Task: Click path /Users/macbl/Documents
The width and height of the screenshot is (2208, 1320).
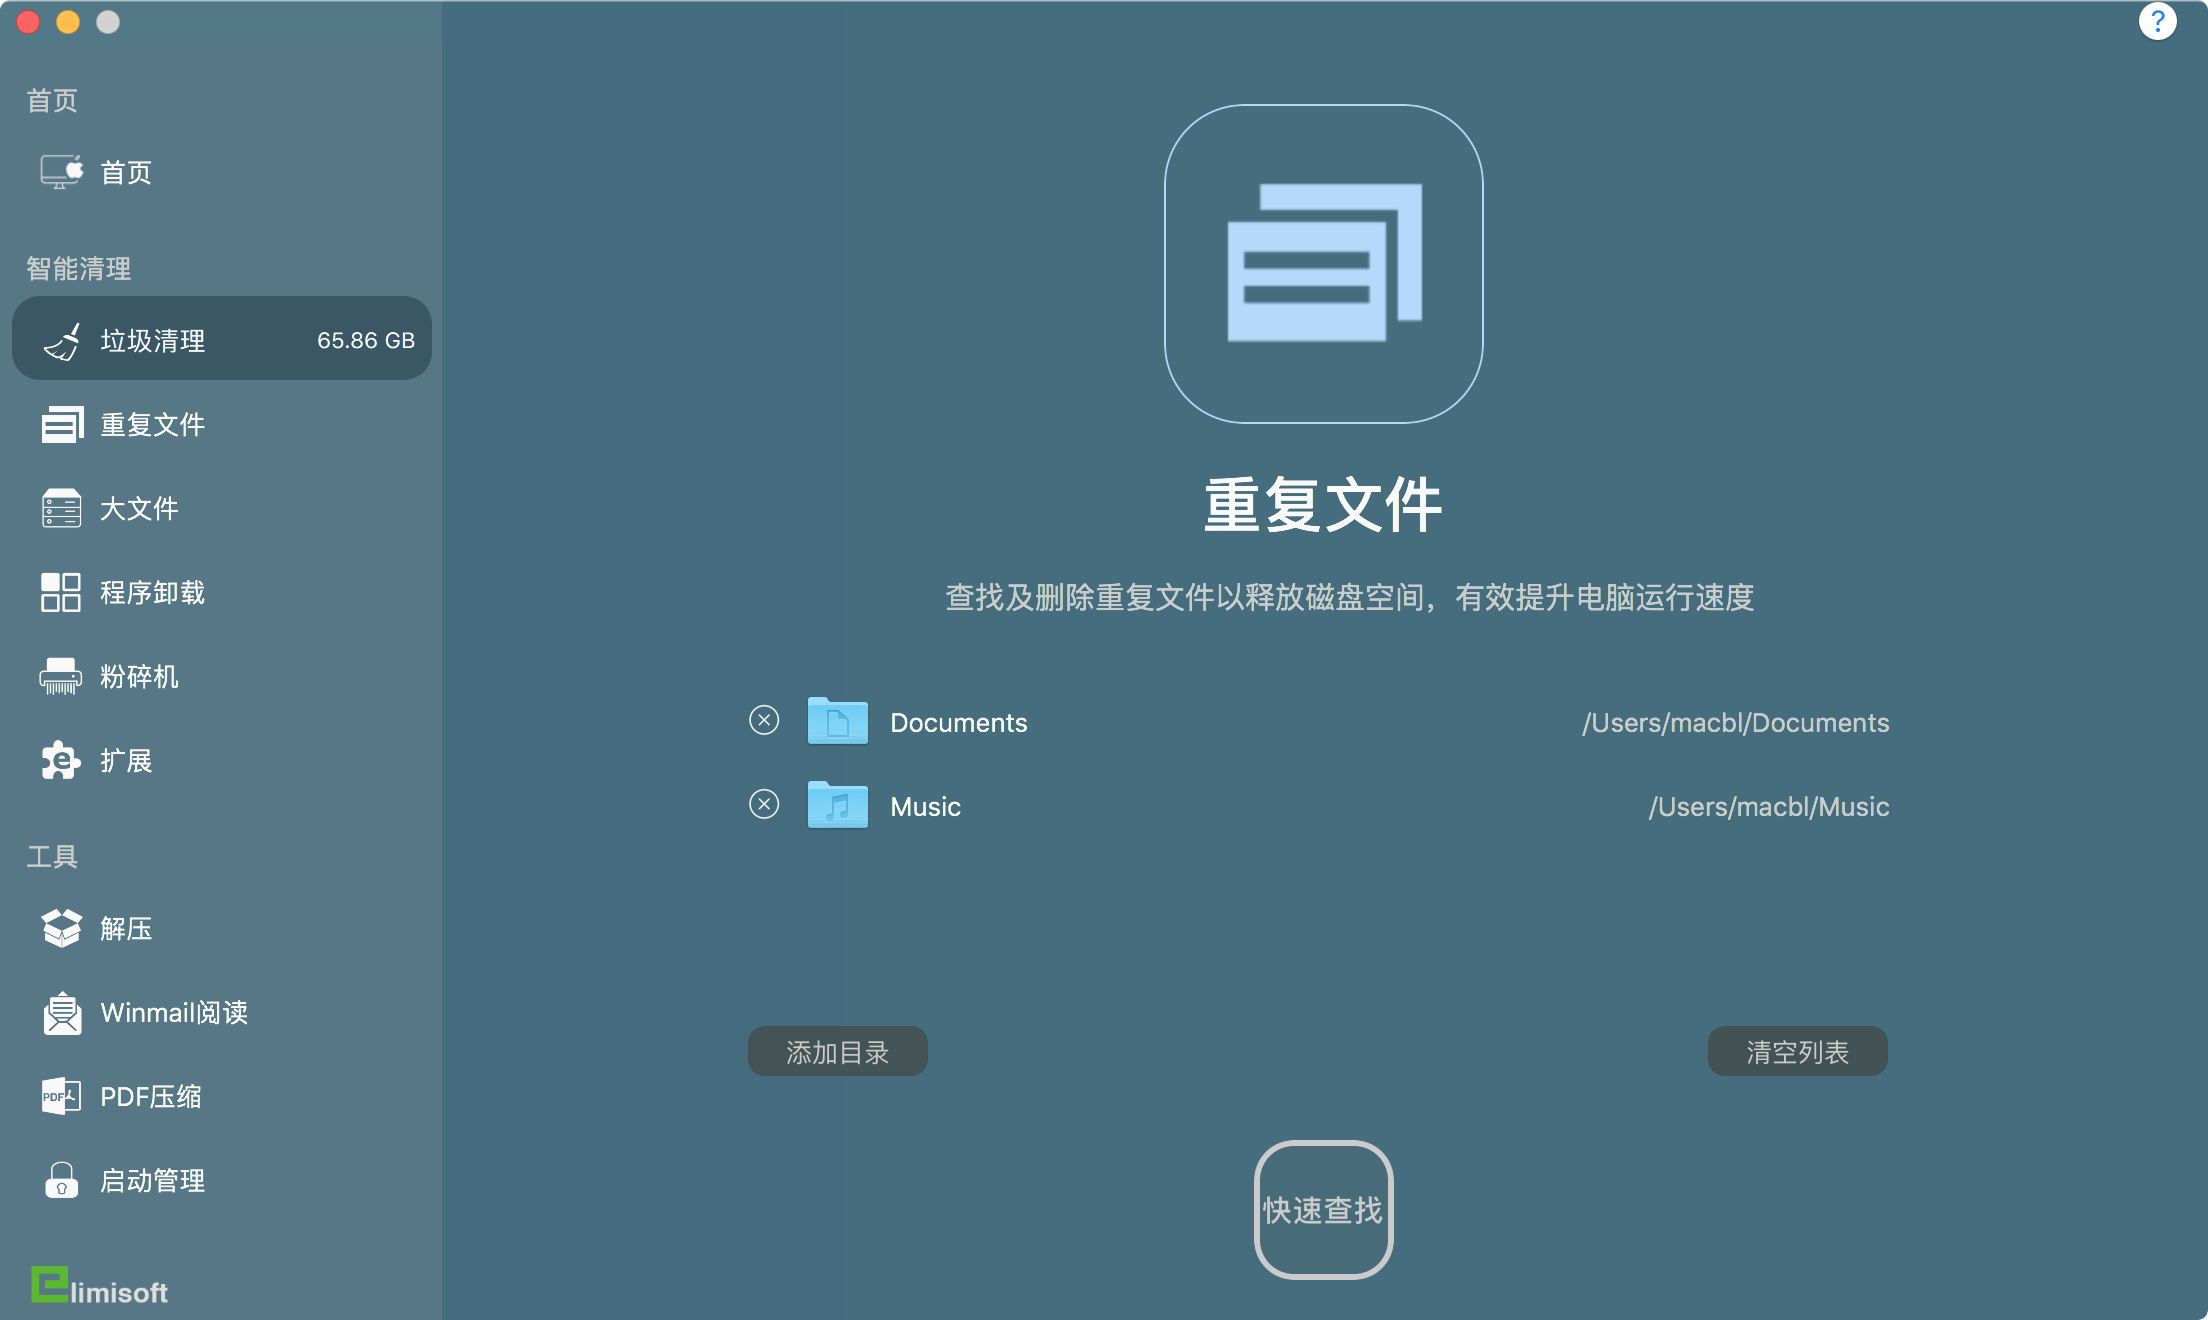Action: 1736,722
